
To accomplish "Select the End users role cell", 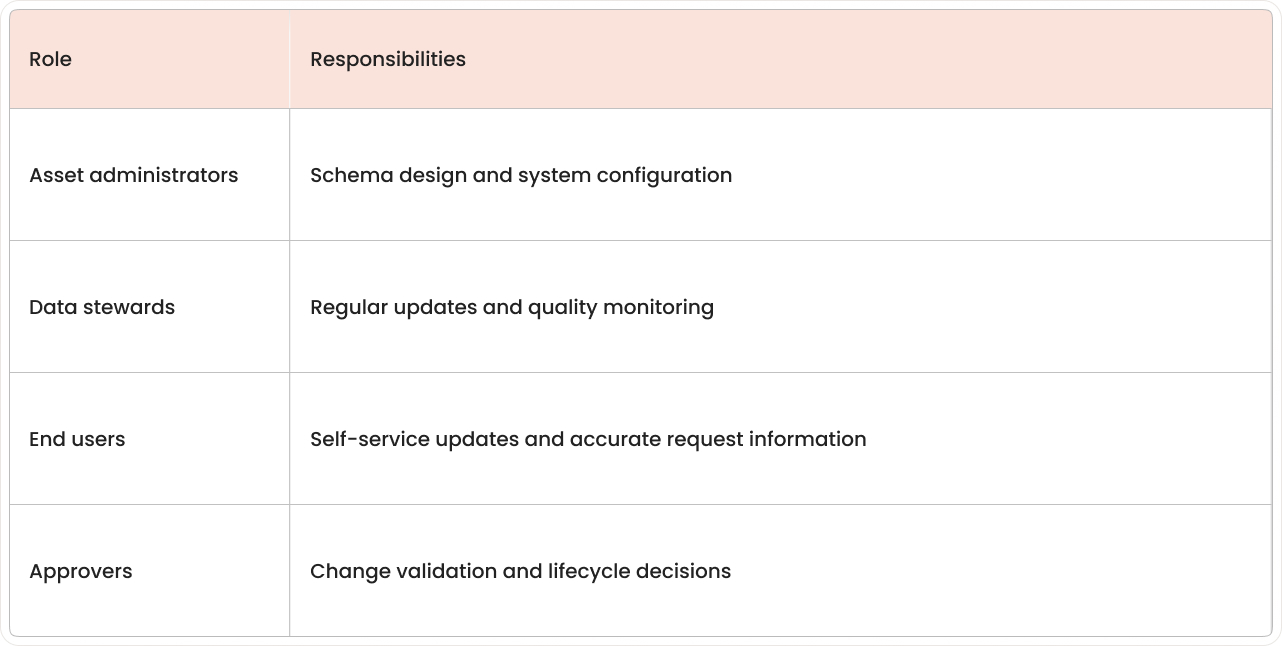I will point(77,440).
